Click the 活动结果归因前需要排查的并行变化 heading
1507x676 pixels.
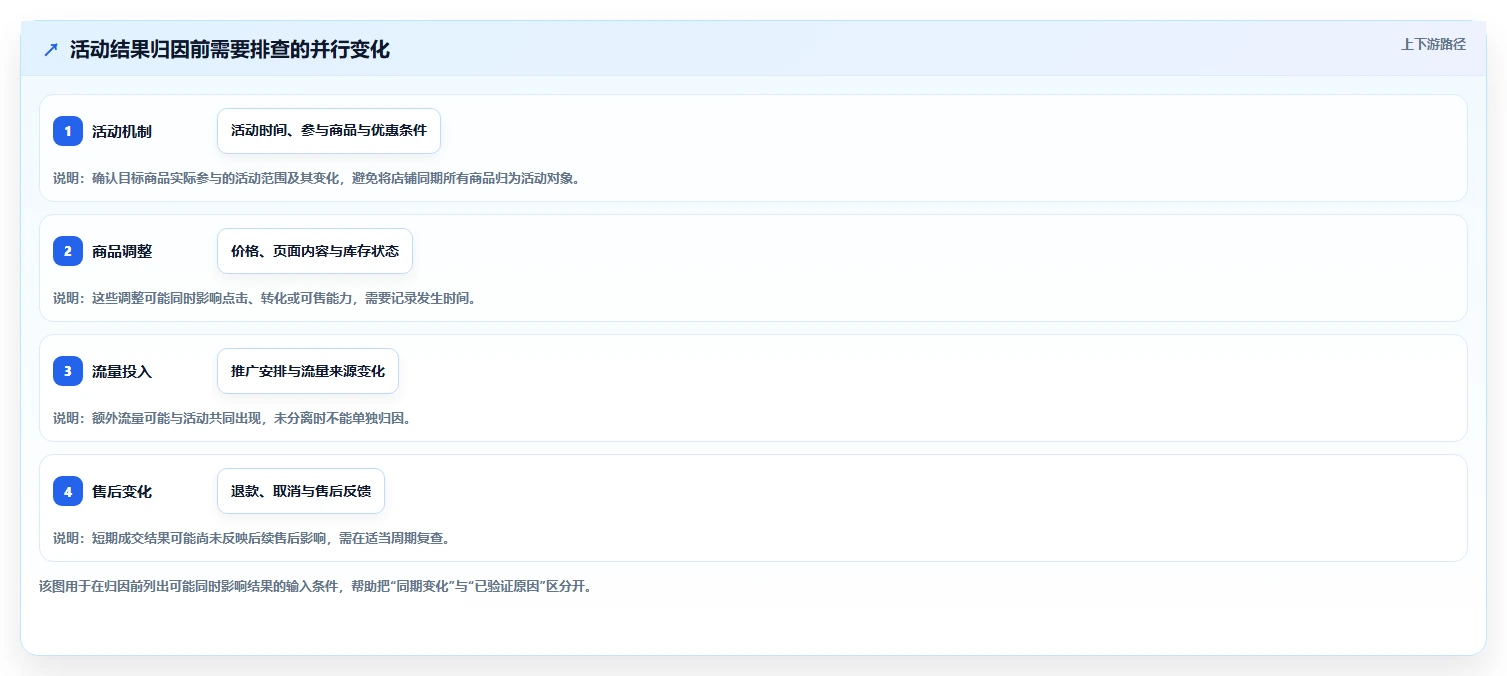pyautogui.click(x=230, y=49)
